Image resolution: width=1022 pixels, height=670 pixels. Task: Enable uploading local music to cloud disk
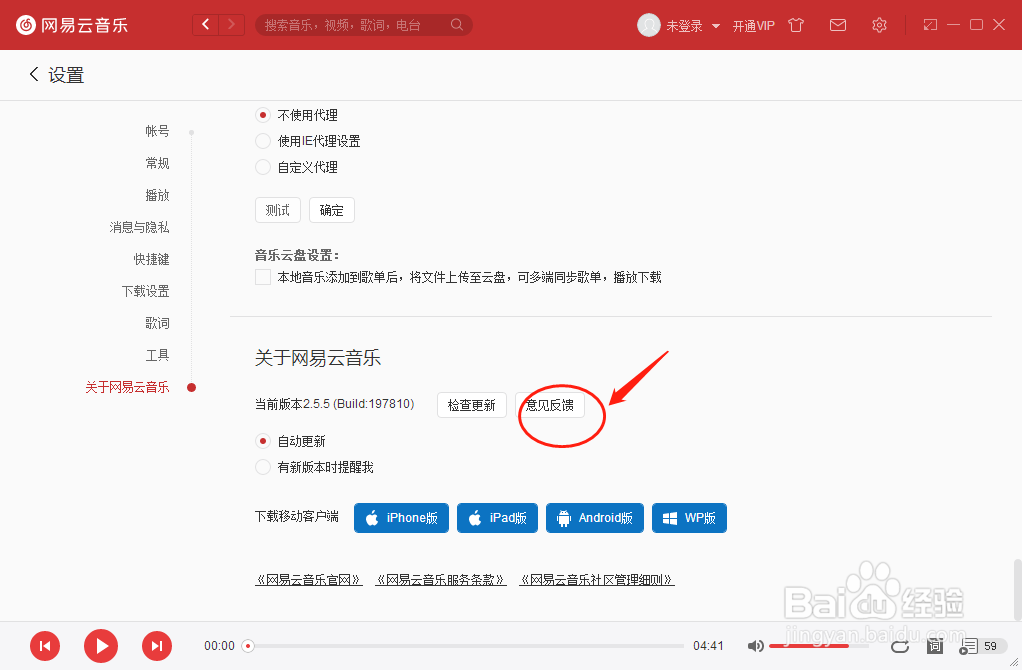[x=263, y=277]
